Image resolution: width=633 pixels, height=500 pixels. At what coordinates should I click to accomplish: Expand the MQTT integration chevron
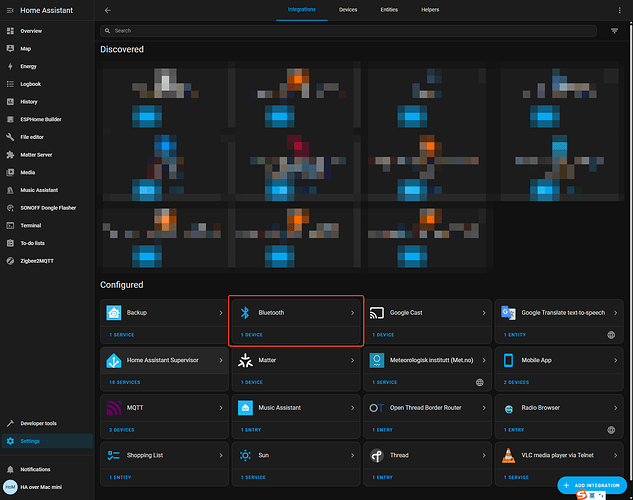(221, 408)
